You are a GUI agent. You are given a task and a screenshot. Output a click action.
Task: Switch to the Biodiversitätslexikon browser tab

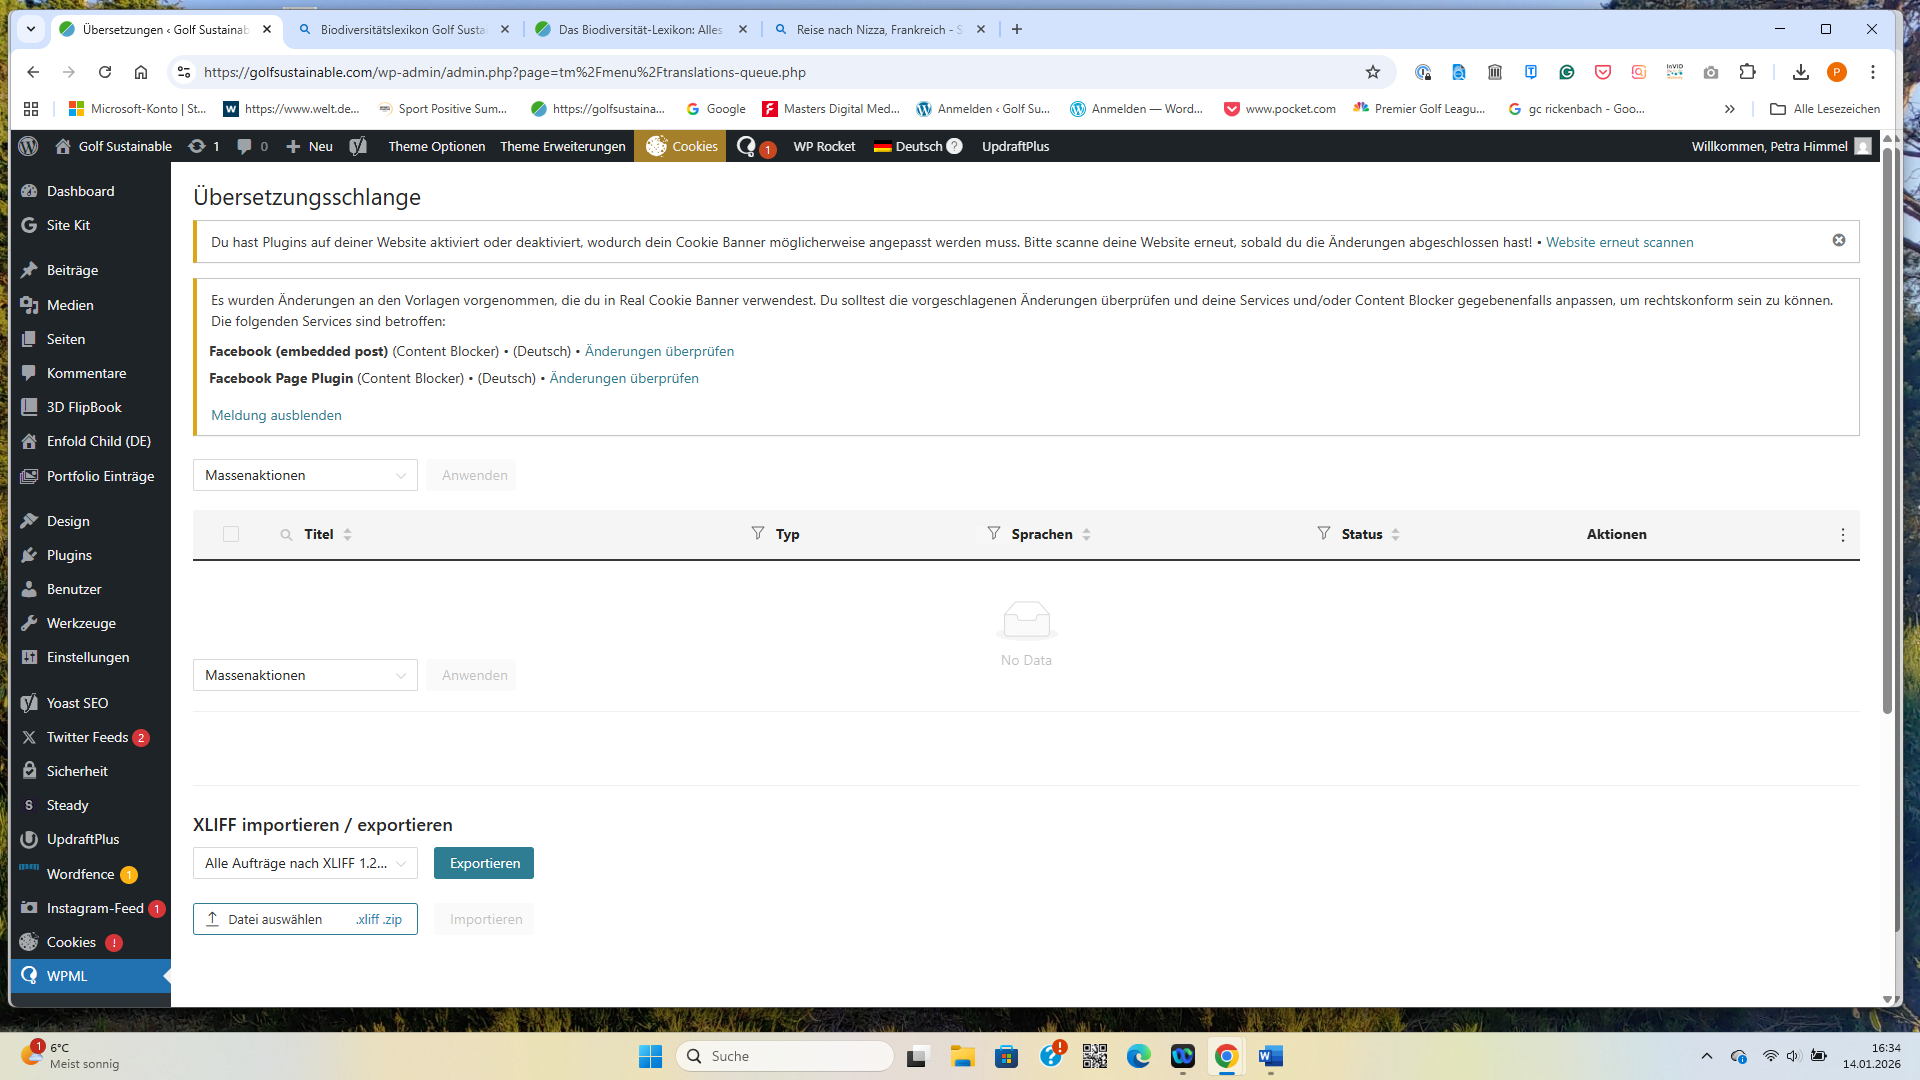pyautogui.click(x=402, y=29)
